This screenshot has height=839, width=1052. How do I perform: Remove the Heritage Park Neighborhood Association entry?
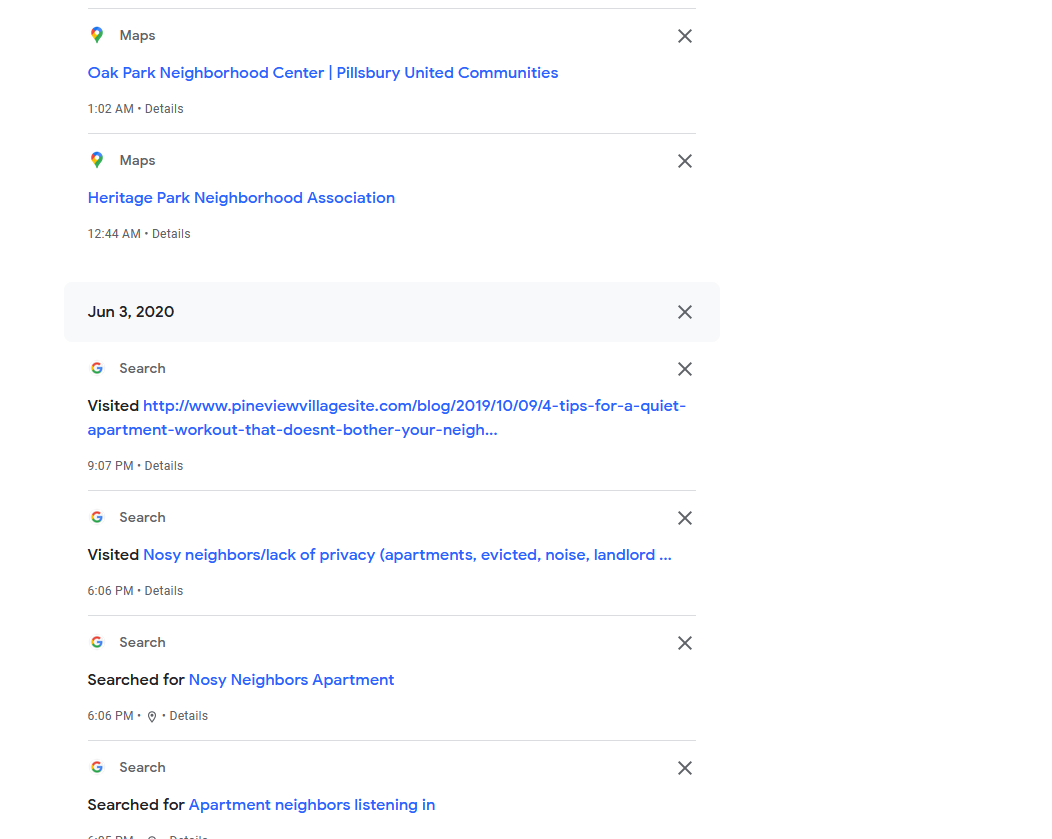(685, 161)
